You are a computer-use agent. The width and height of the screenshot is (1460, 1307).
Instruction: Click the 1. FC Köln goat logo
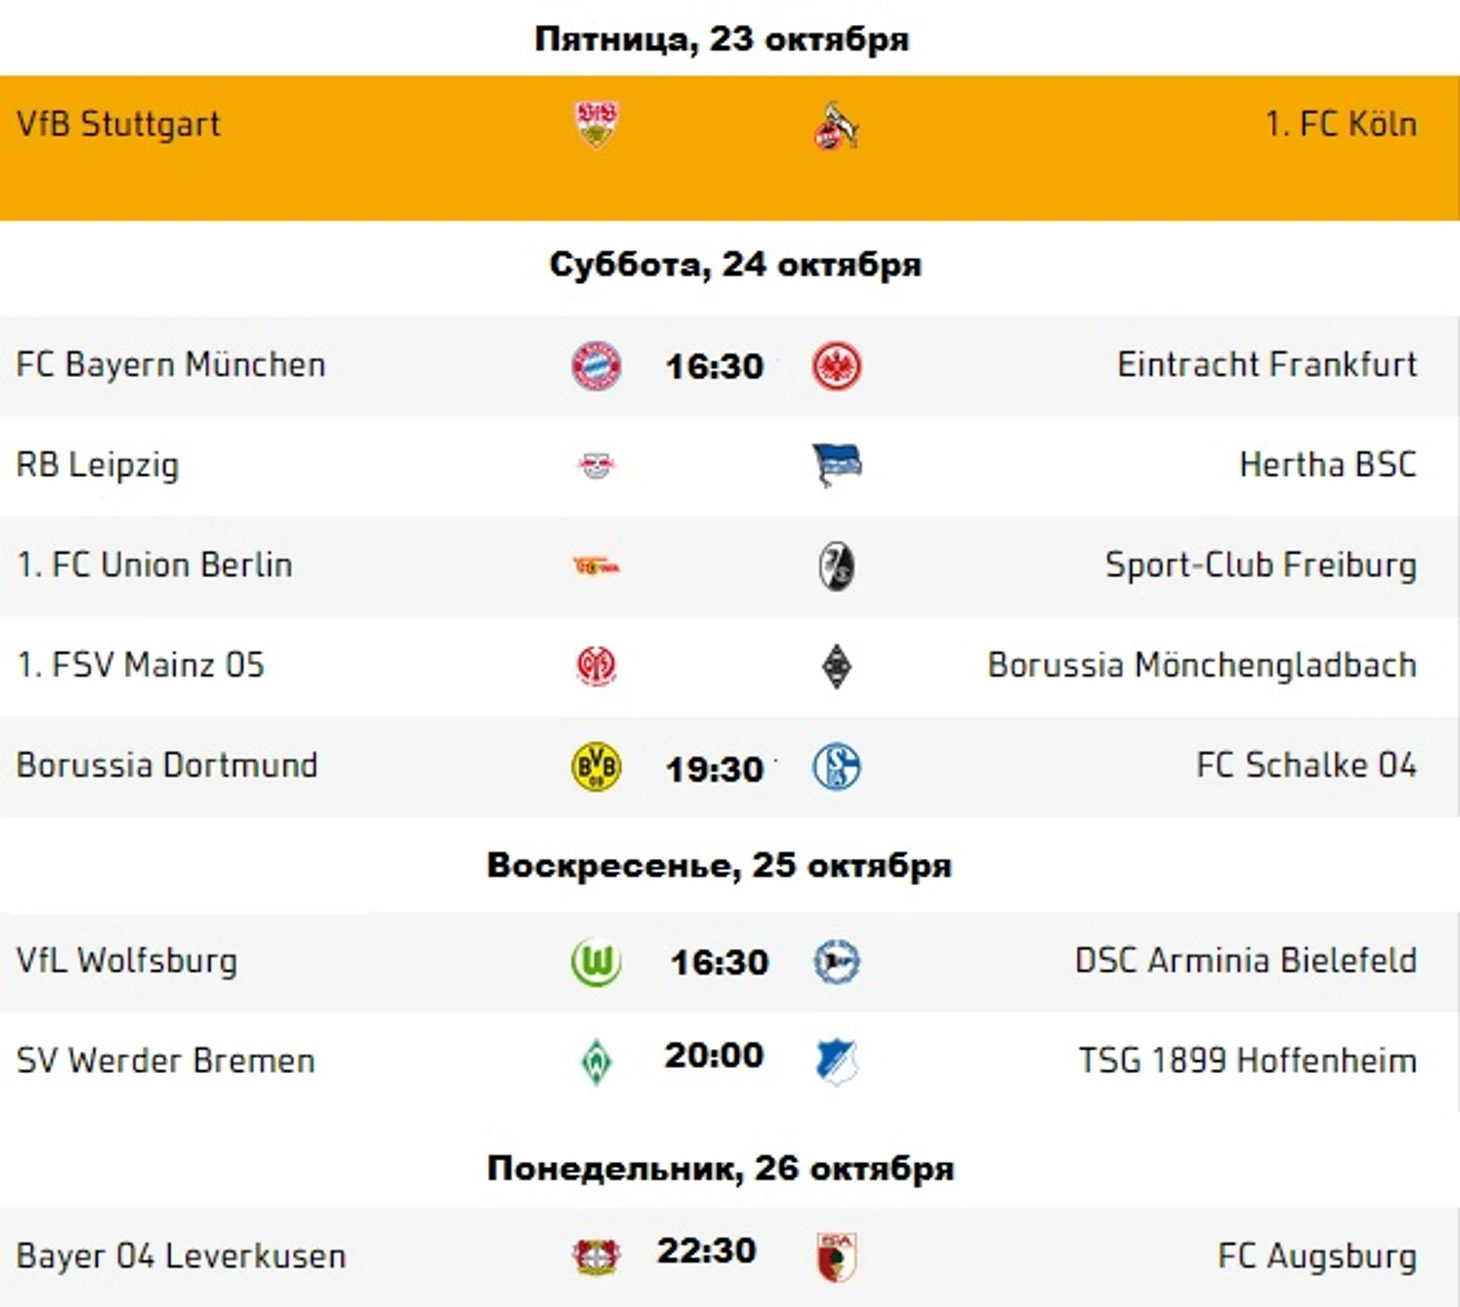coord(836,126)
